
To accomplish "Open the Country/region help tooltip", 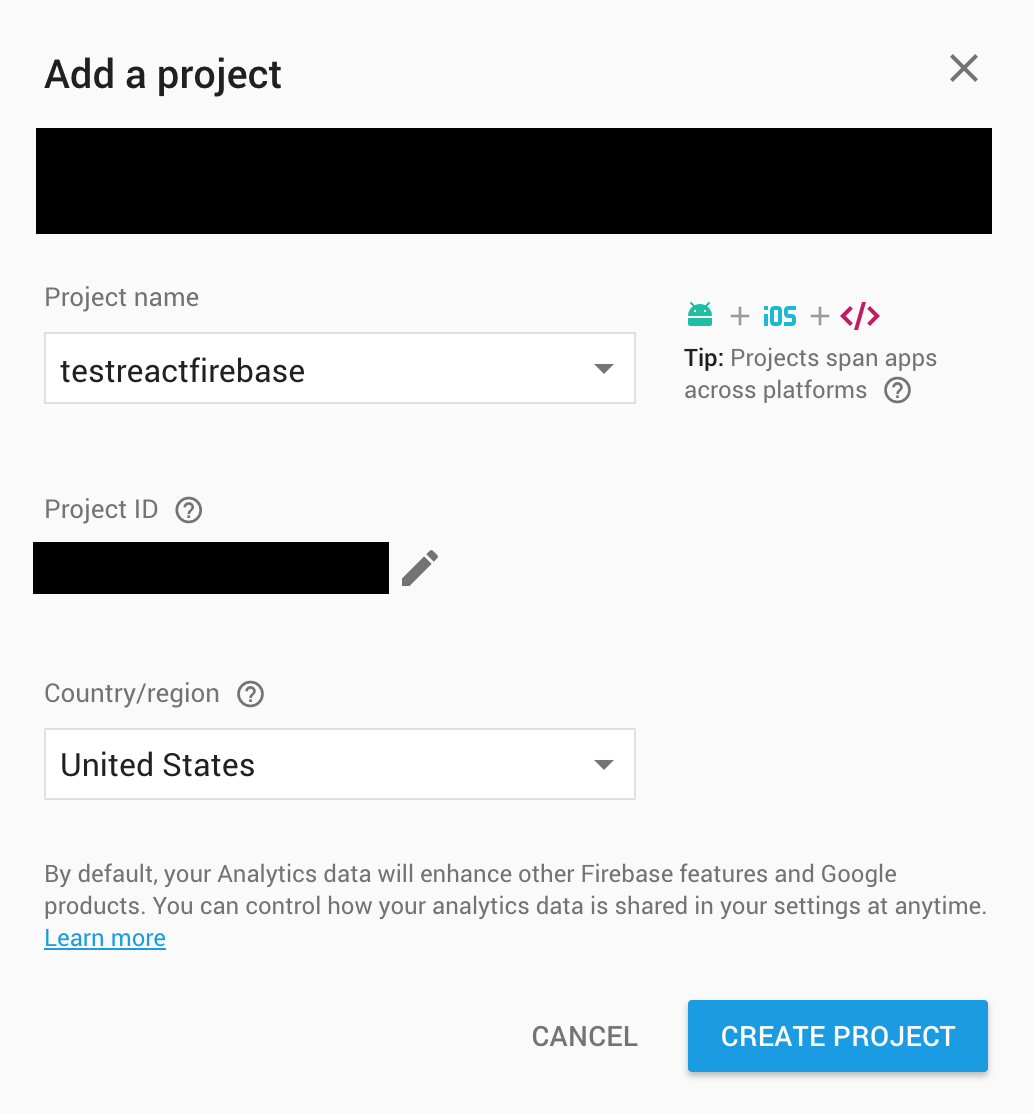I will click(250, 694).
